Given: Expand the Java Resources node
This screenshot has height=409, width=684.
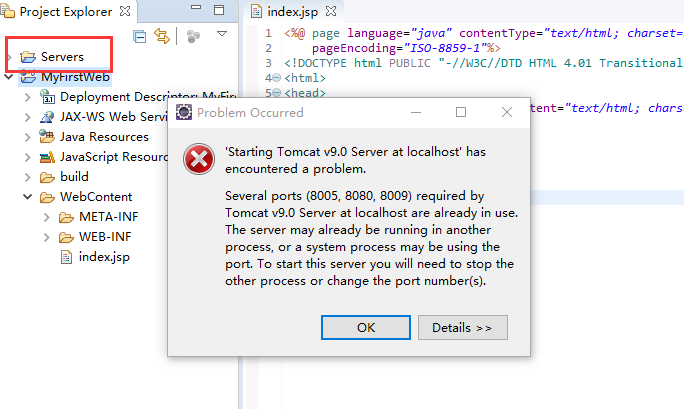Looking at the screenshot, I should click(x=27, y=137).
